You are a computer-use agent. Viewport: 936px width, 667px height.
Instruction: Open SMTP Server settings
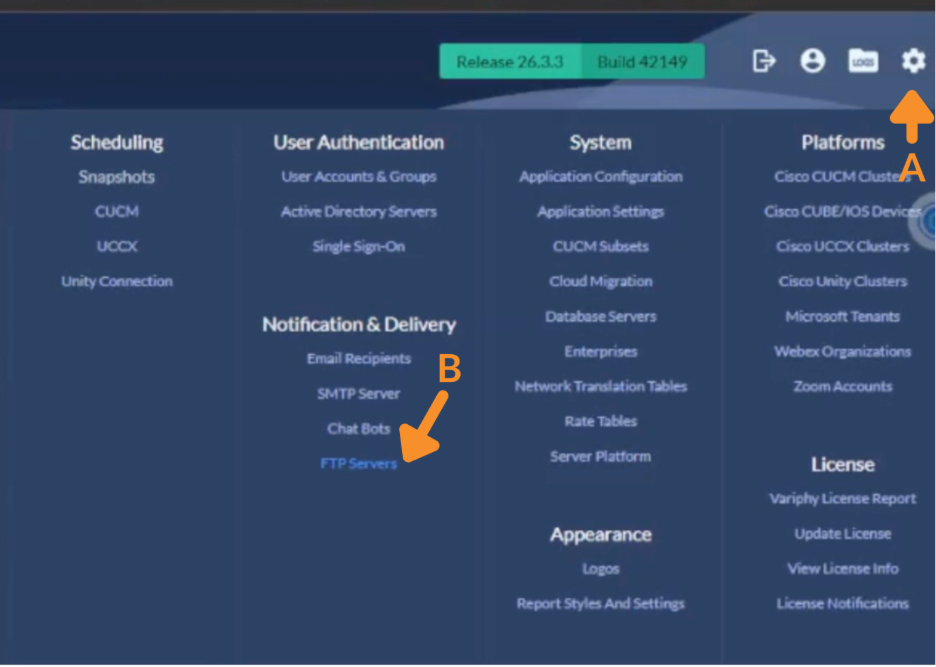click(358, 394)
